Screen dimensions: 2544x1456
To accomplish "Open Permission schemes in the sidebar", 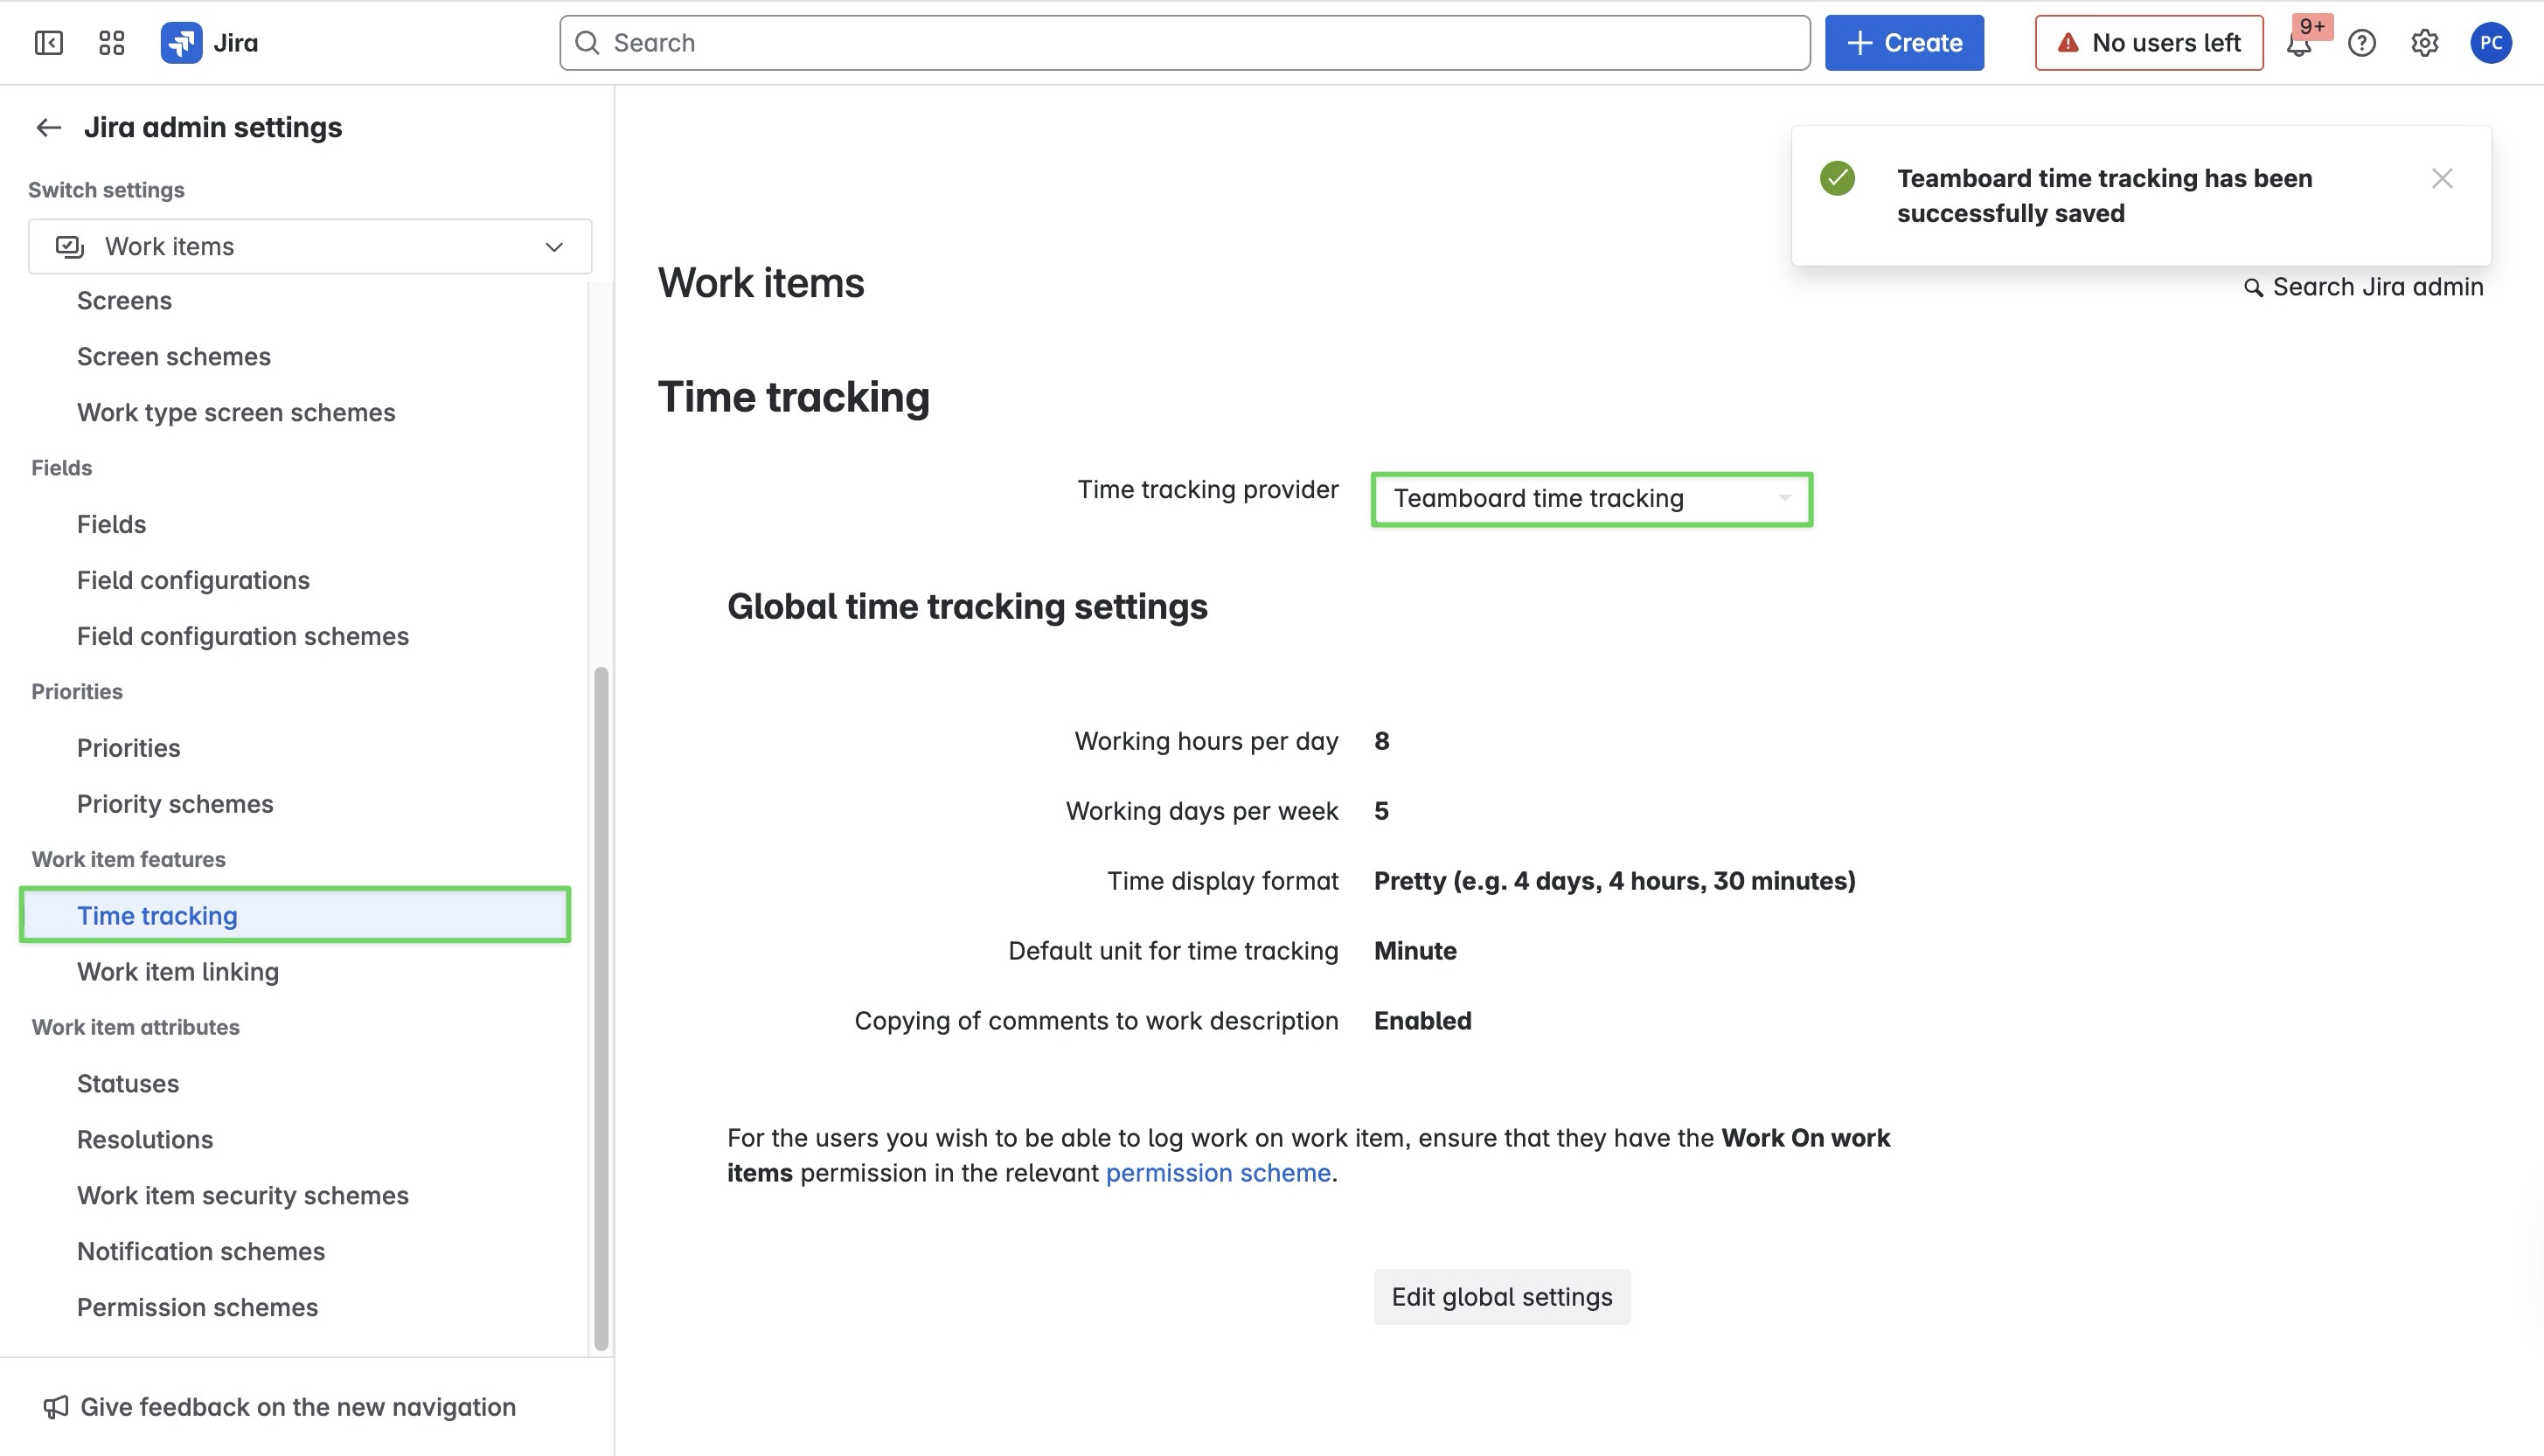I will coord(197,1308).
